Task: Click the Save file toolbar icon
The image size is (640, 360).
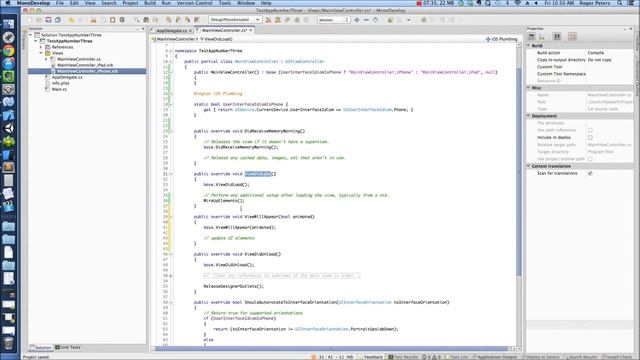Action: [49, 20]
